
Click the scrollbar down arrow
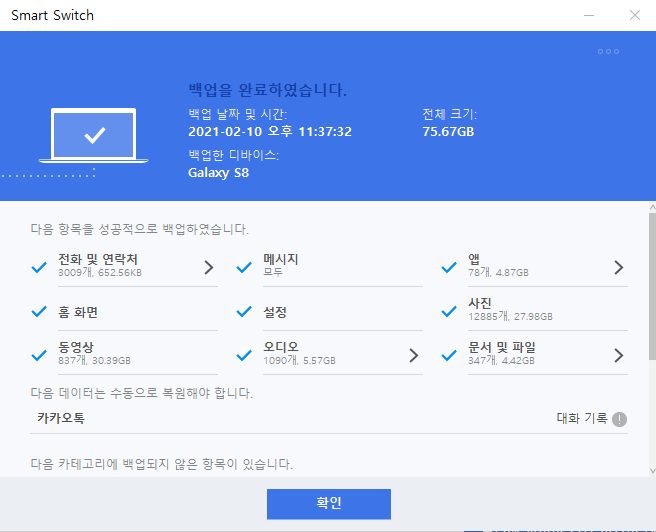[x=652, y=471]
